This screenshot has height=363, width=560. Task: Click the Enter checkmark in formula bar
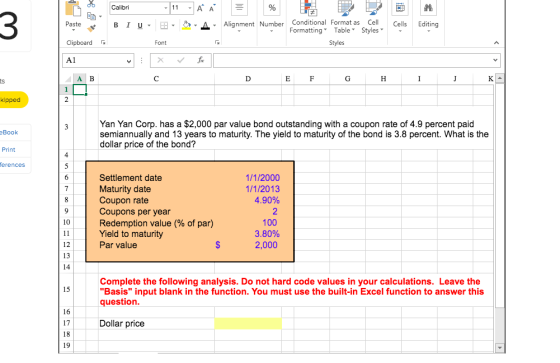pyautogui.click(x=181, y=60)
